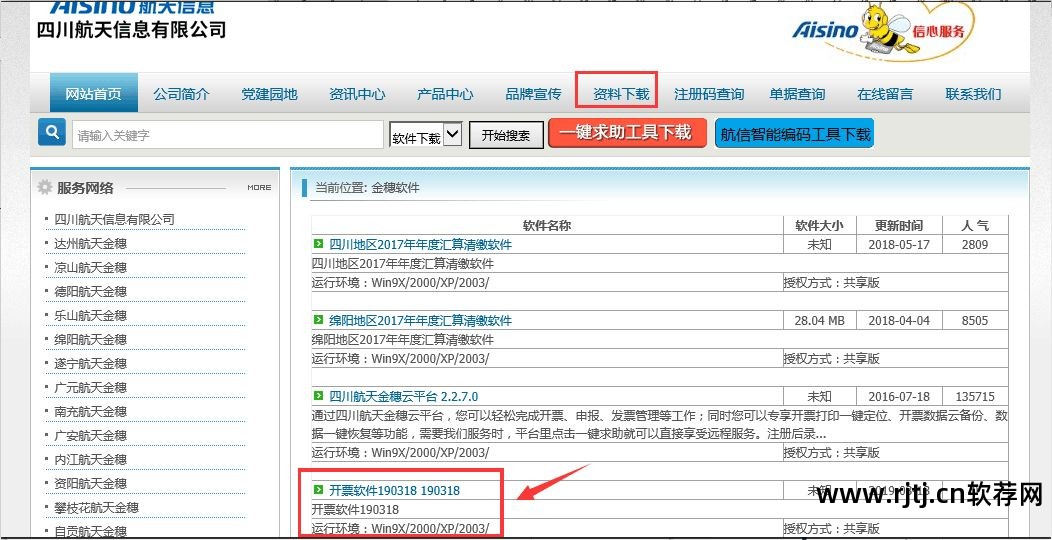Focus the 请输入关键字 search field

click(x=228, y=135)
